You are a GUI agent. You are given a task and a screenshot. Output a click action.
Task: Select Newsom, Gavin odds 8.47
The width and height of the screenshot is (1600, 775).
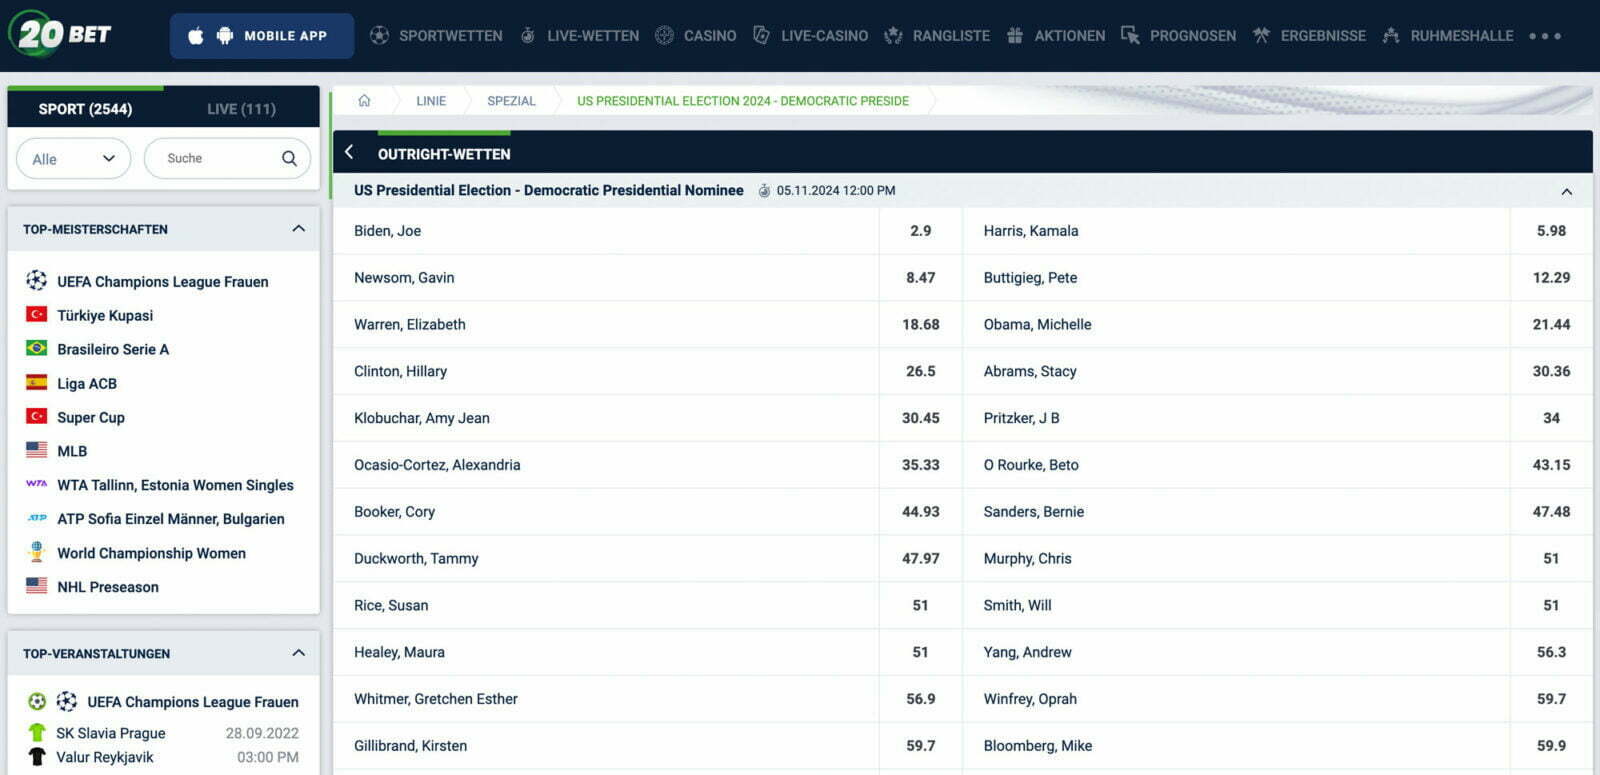click(x=921, y=278)
